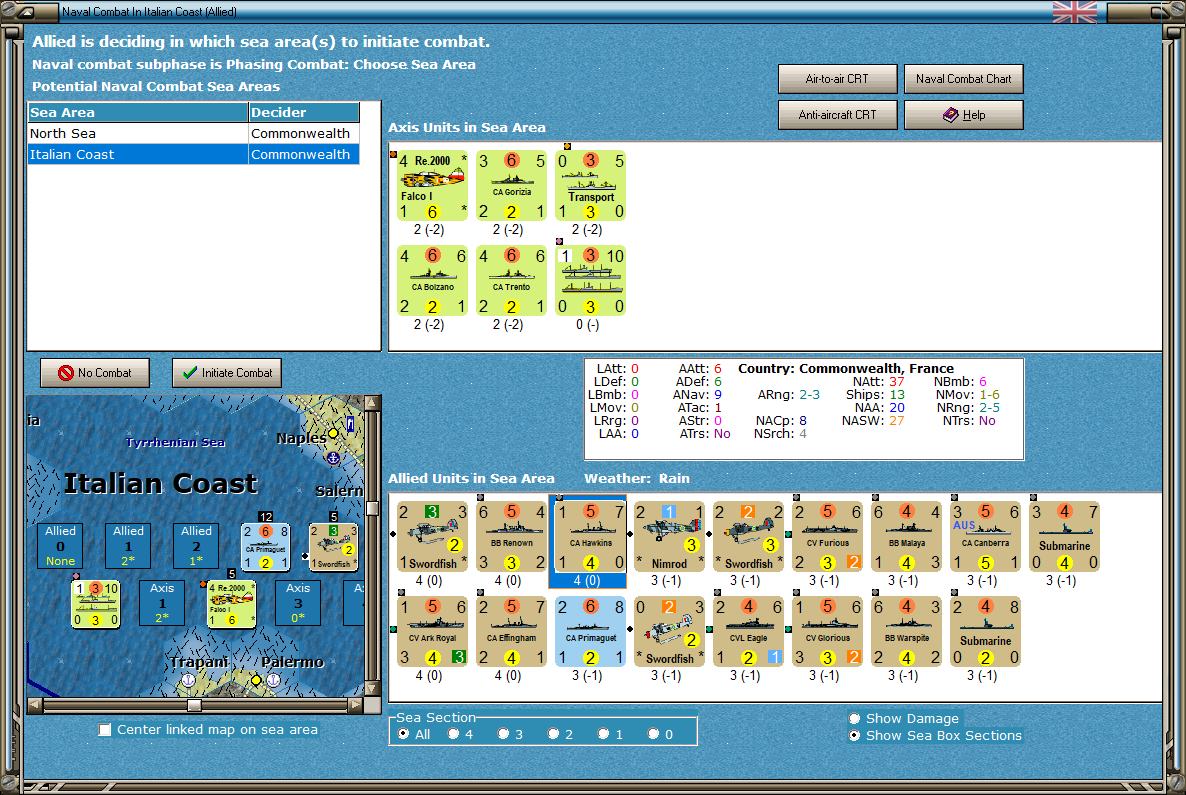The height and width of the screenshot is (795, 1186).
Task: Select the All sea section radio button
Action: tap(403, 734)
